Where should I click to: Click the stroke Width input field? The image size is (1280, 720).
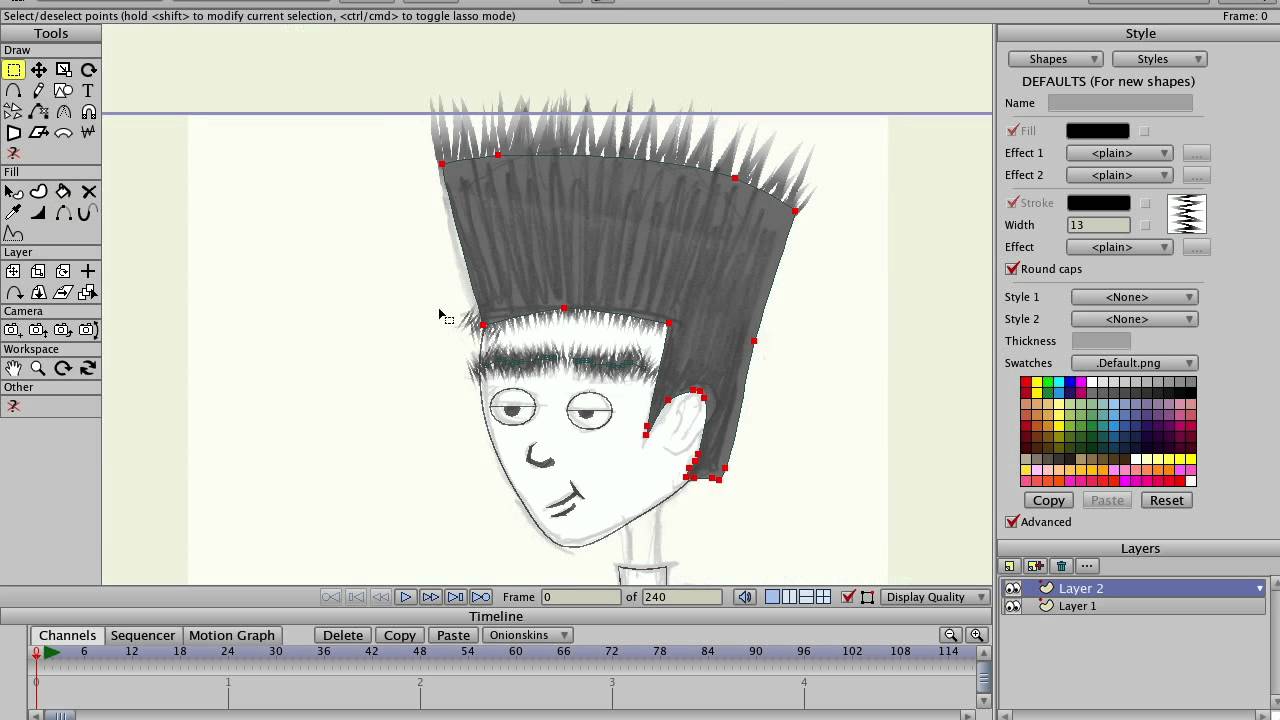click(x=1098, y=225)
